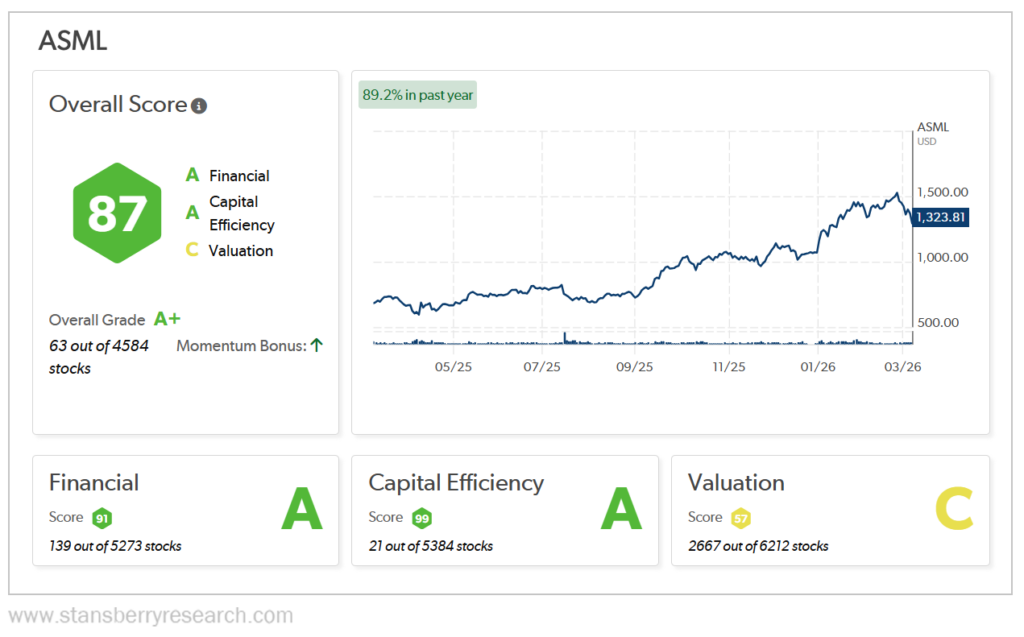Screen dimensions: 1024x637
Task: Toggle the '89.2% in past year' performance badge
Action: pyautogui.click(x=418, y=93)
